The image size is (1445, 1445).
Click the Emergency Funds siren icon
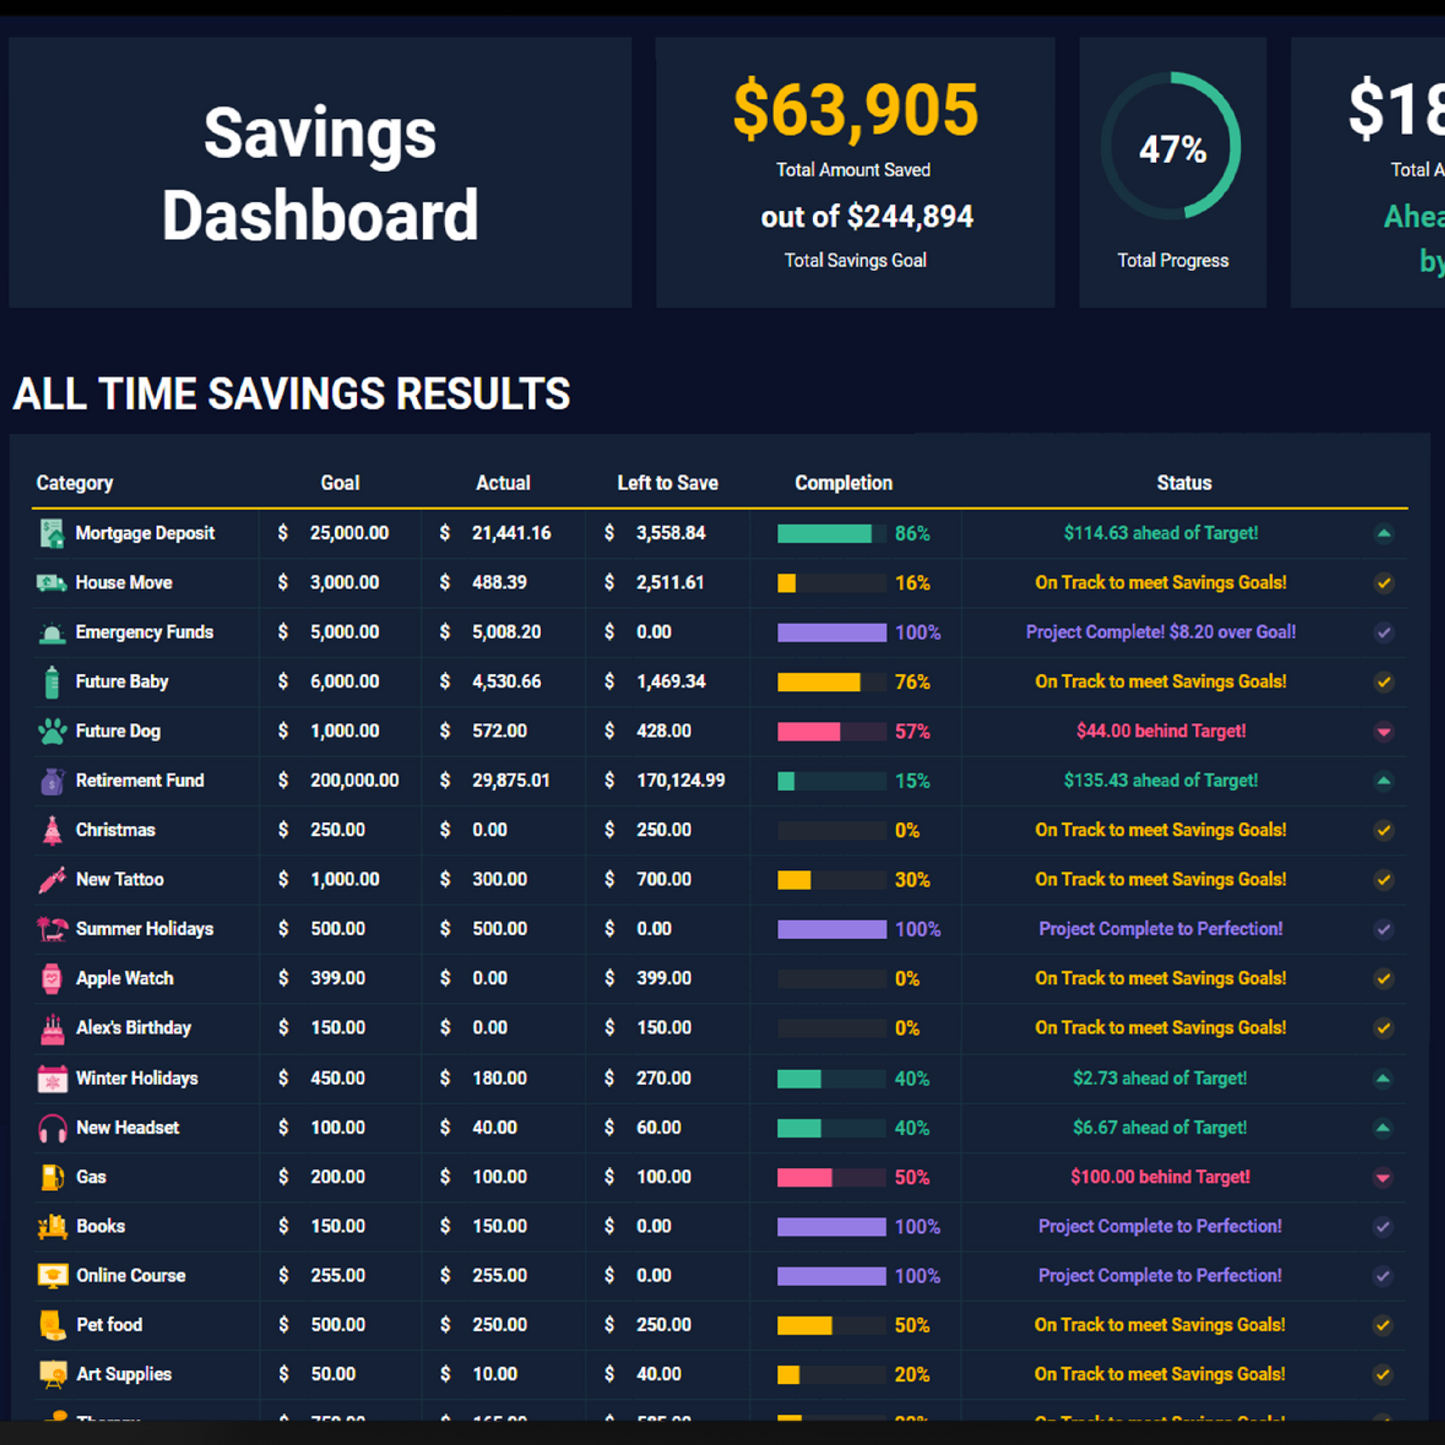point(52,632)
